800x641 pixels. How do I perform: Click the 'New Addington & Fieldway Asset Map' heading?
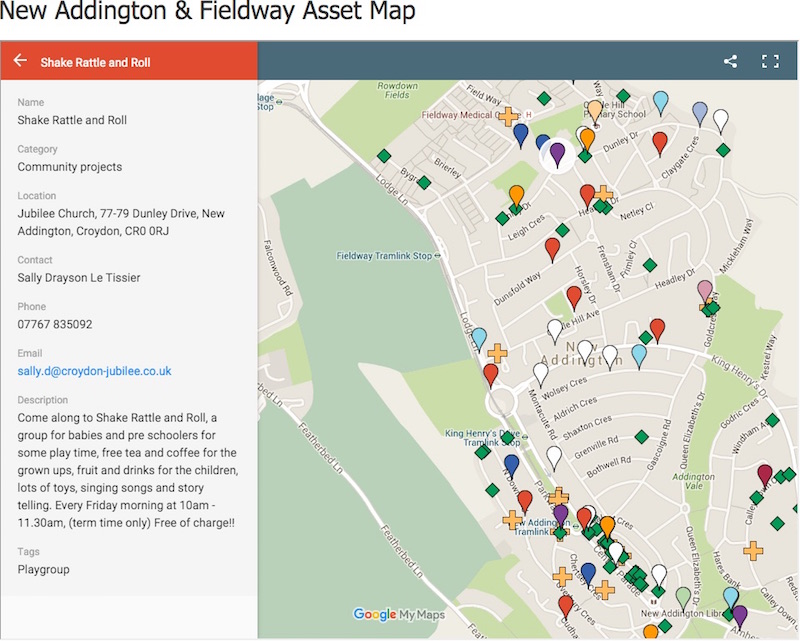coord(207,10)
